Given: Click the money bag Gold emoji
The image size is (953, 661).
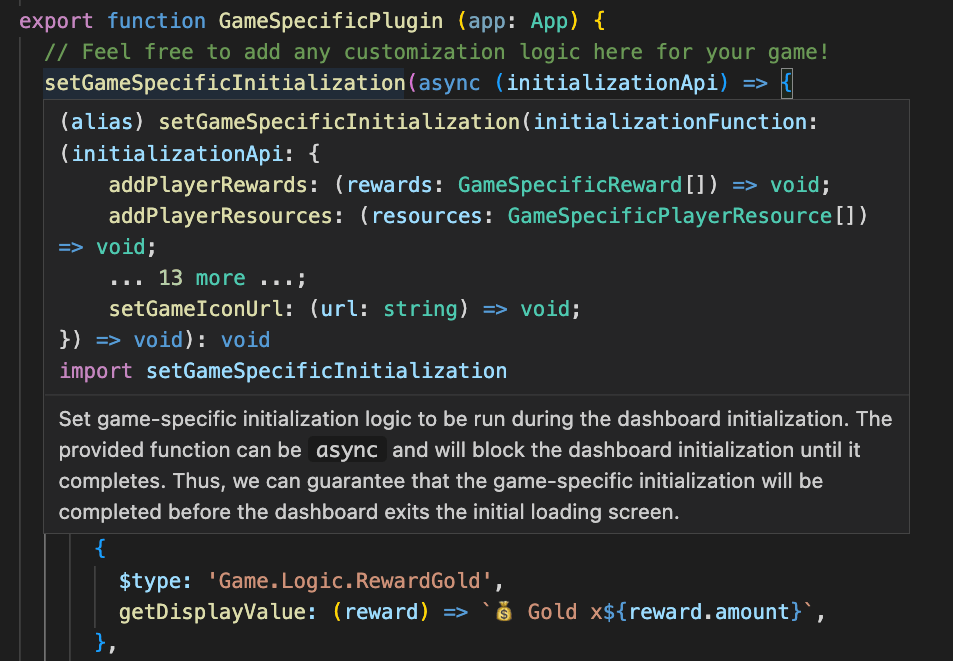Looking at the screenshot, I should [x=503, y=611].
